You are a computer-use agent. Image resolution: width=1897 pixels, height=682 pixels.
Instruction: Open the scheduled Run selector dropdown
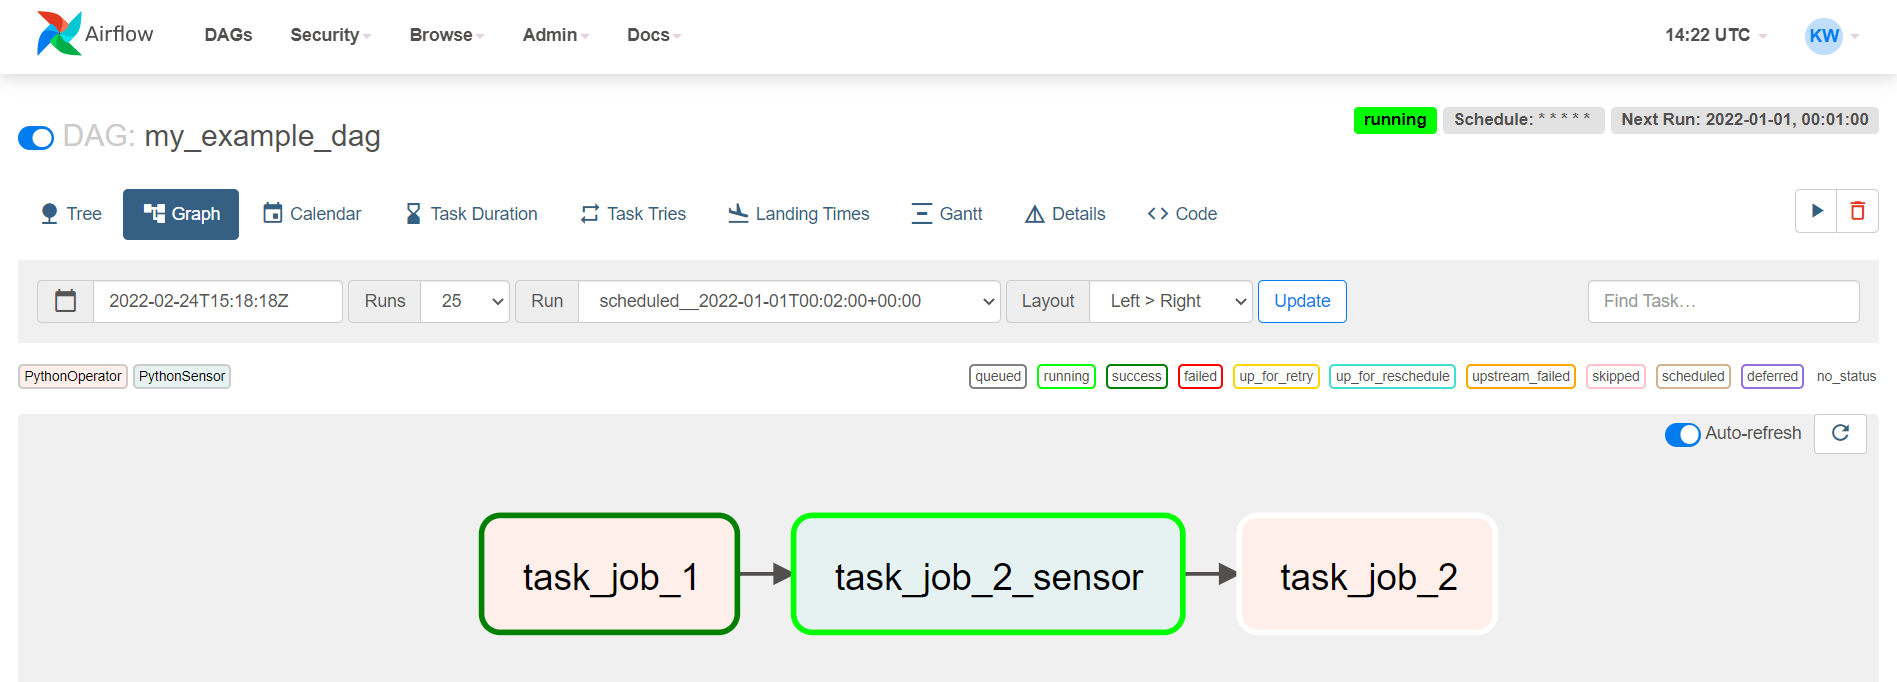[788, 301]
